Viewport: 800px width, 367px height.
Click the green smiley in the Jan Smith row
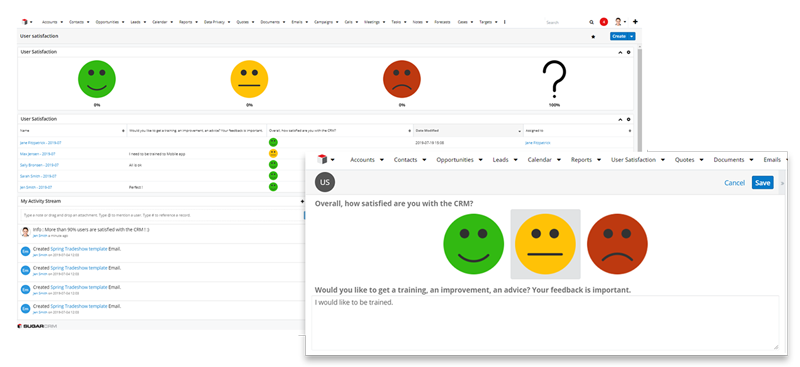tap(273, 187)
